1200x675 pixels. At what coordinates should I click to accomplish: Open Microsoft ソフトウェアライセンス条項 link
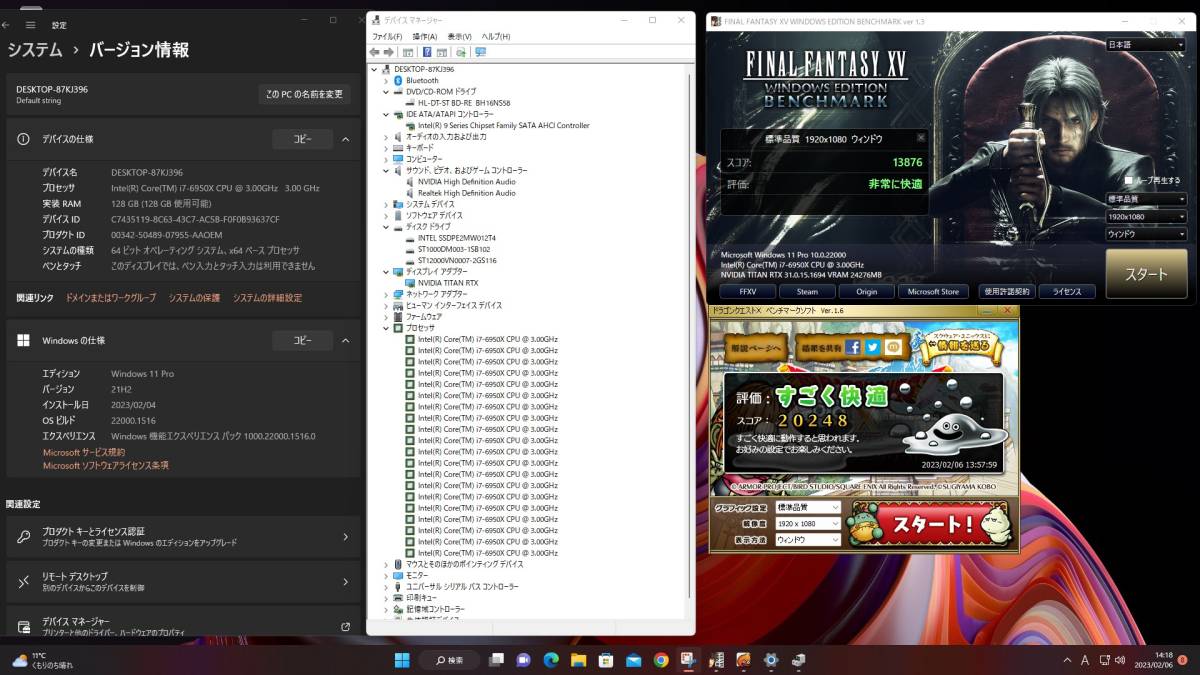[x=105, y=465]
